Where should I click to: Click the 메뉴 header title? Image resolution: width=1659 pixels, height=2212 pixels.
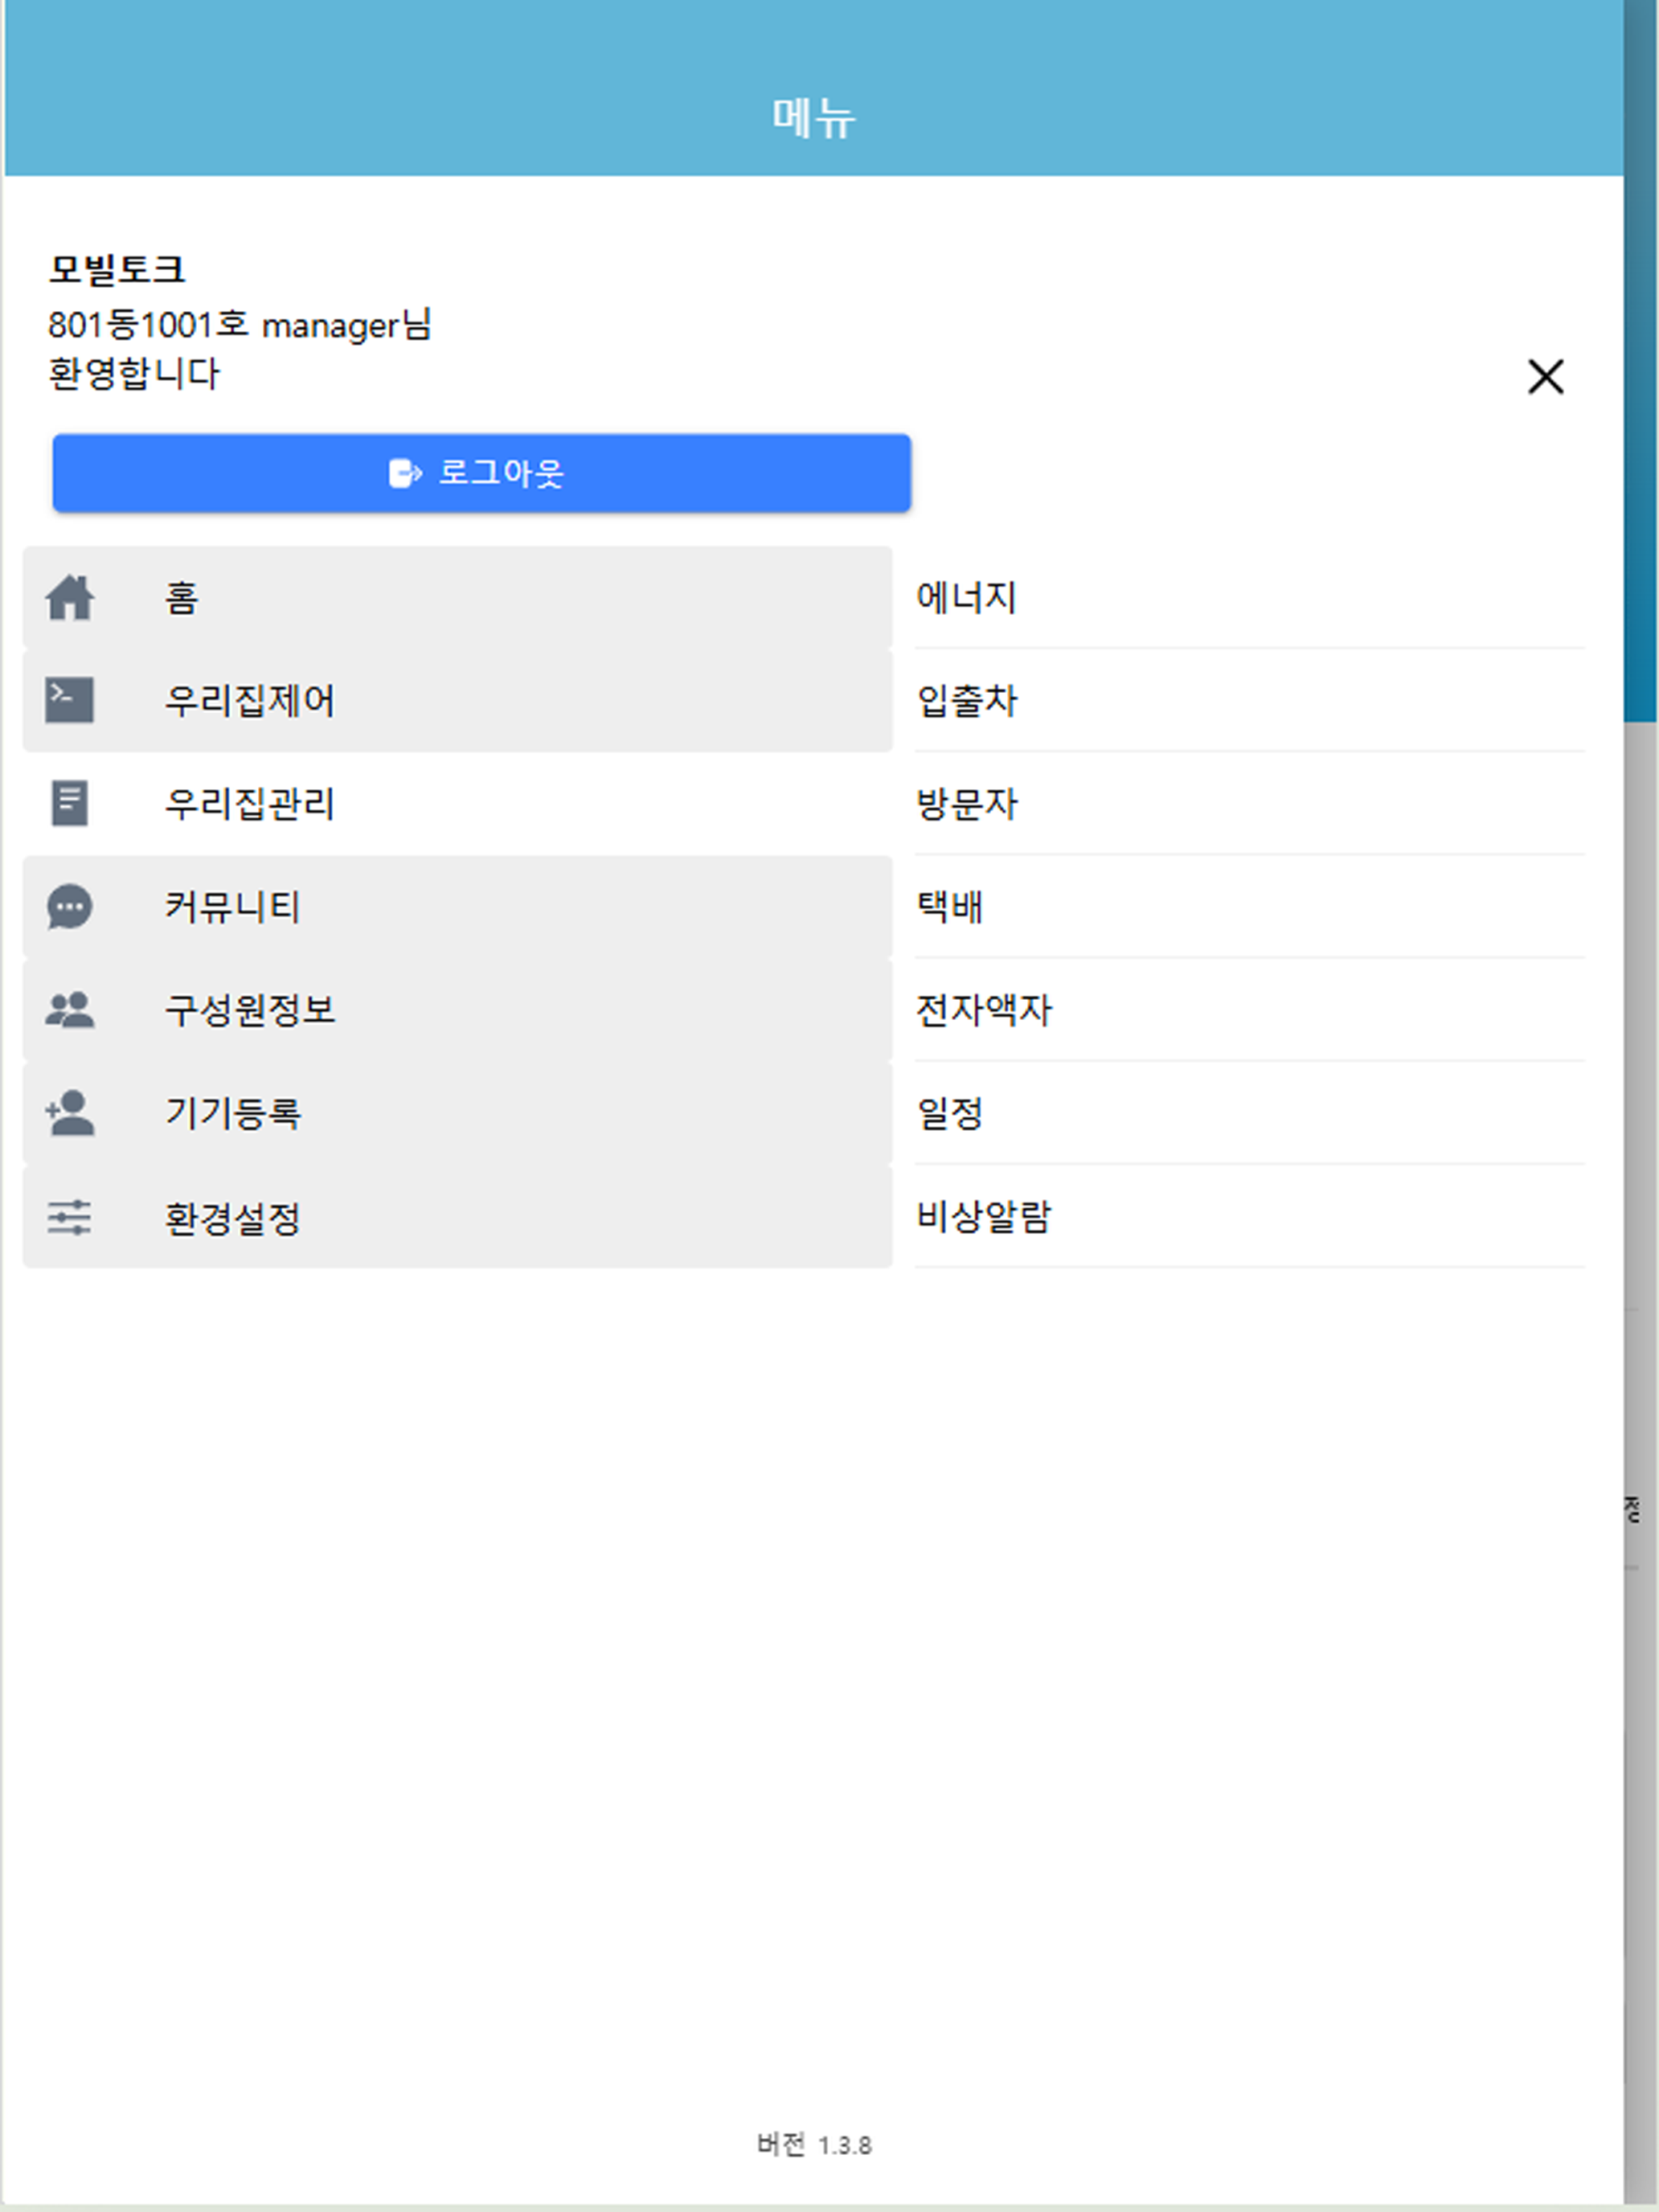point(814,118)
